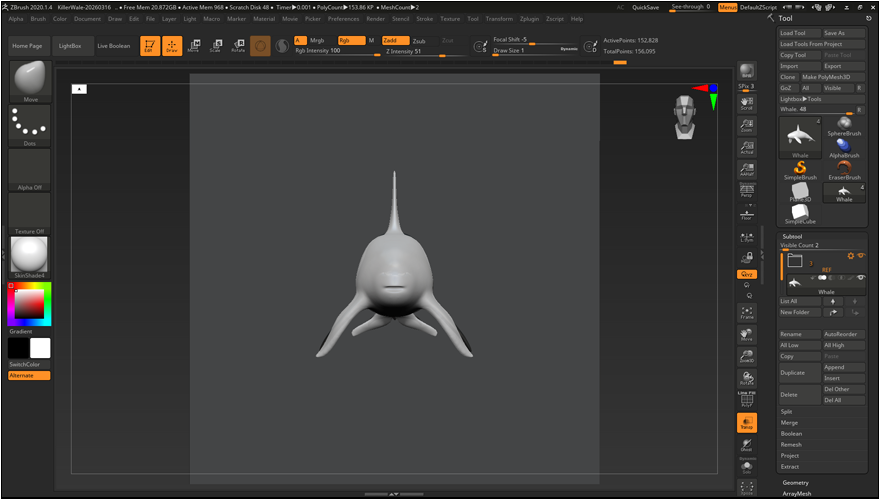Activate Edit mode button

[149, 46]
